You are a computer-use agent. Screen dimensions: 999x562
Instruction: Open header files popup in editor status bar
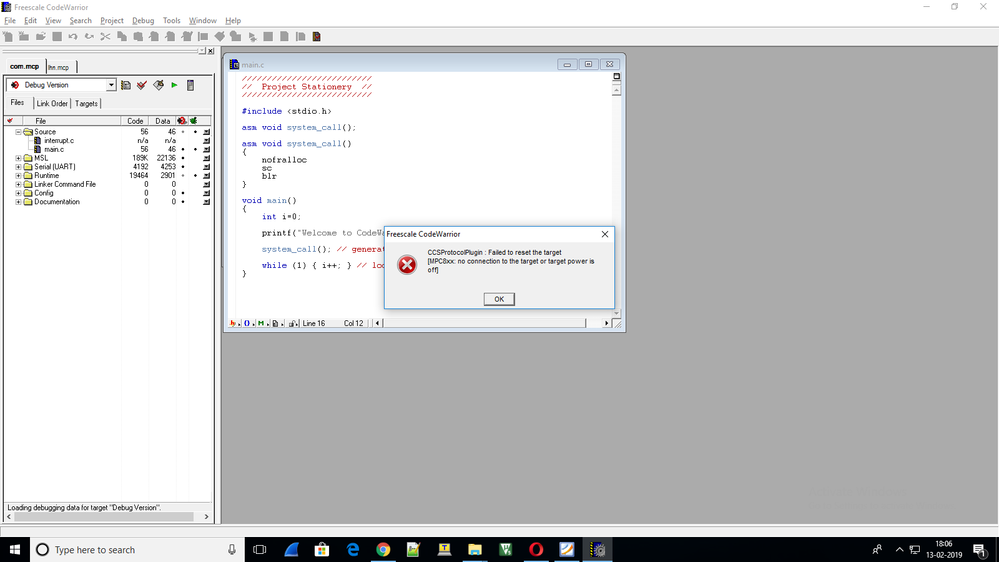tap(233, 323)
